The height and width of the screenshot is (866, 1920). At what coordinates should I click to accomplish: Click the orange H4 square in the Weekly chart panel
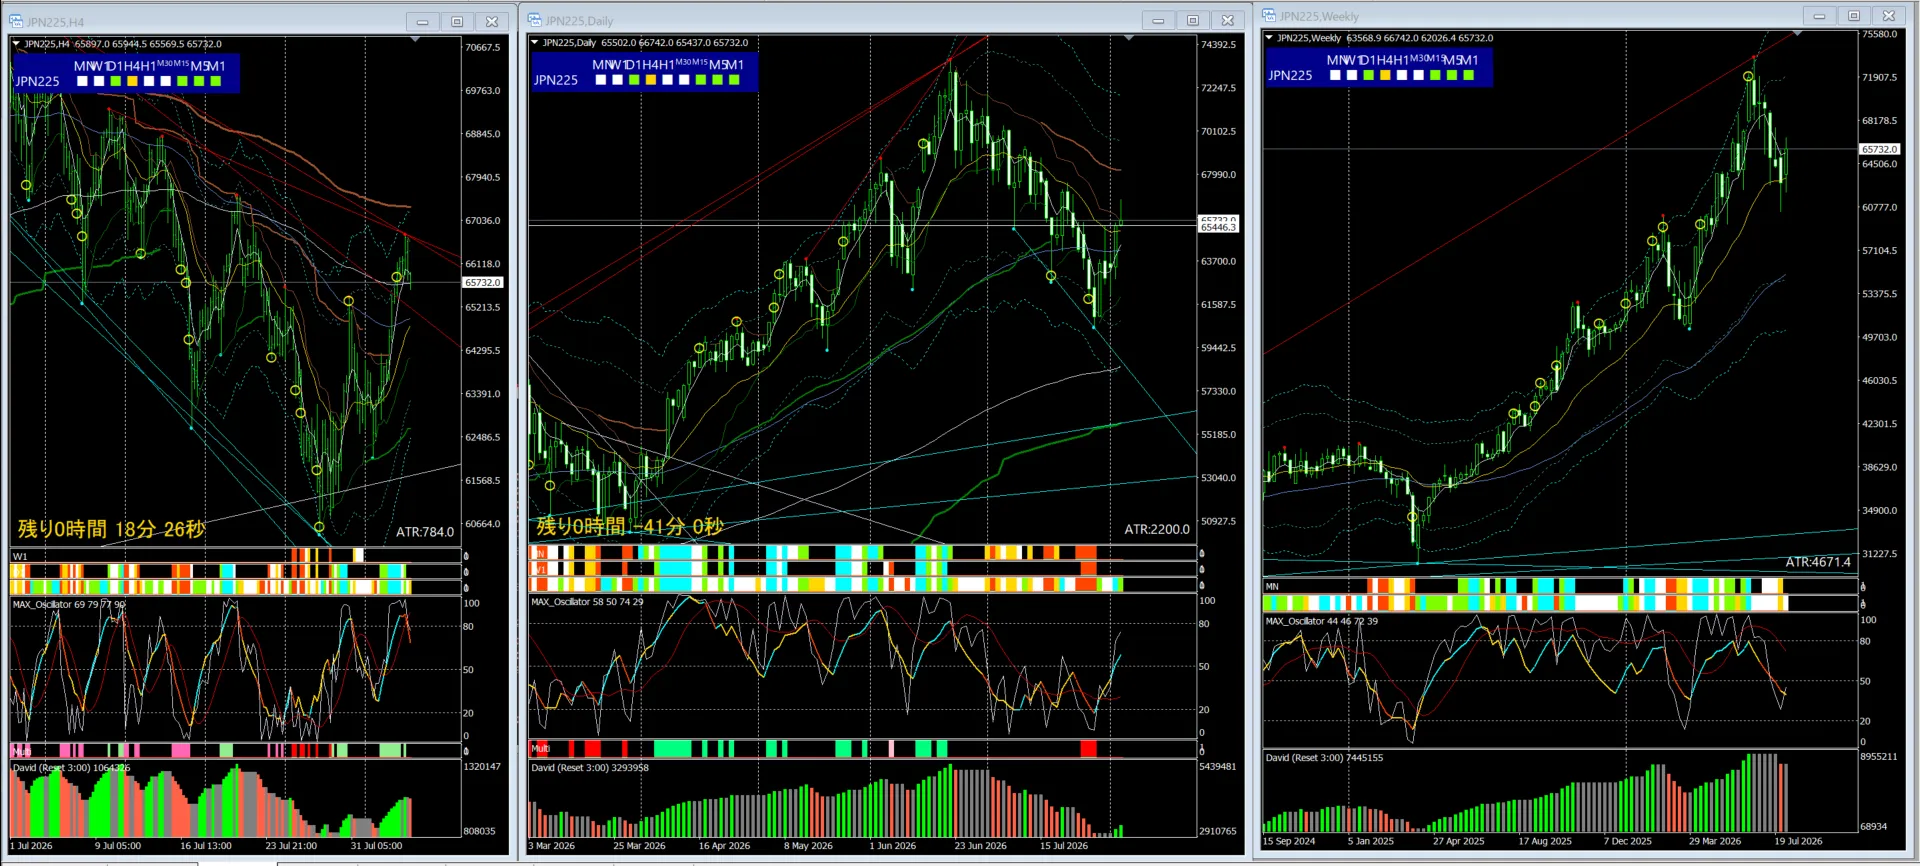(1385, 75)
